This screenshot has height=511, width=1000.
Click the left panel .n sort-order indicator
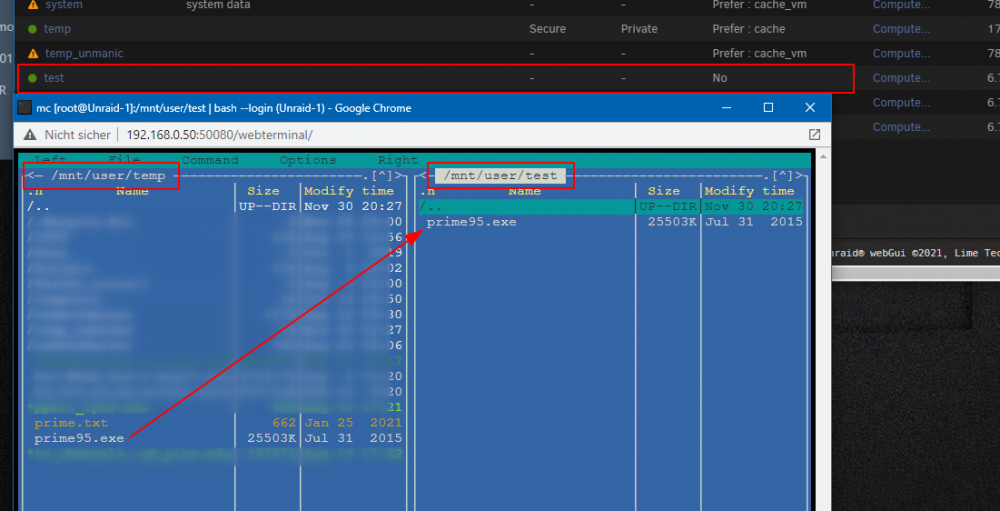coord(35,191)
